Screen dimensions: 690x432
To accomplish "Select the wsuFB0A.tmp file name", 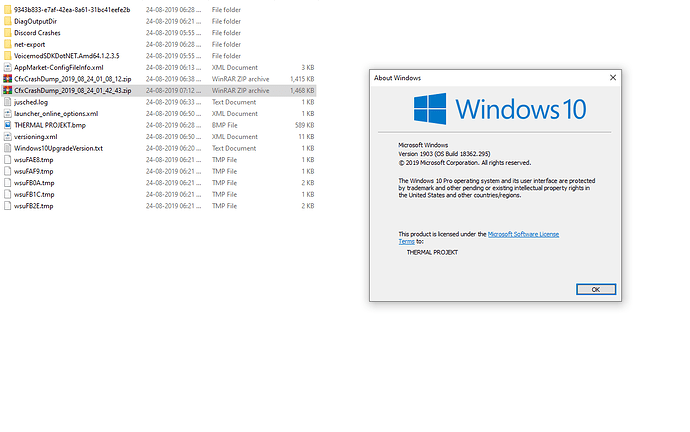I will click(x=34, y=182).
